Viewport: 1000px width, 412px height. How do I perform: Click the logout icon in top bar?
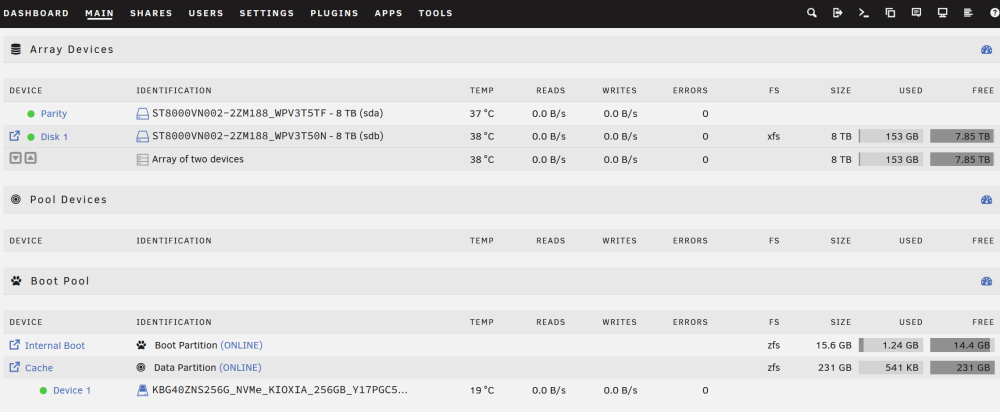click(x=837, y=13)
